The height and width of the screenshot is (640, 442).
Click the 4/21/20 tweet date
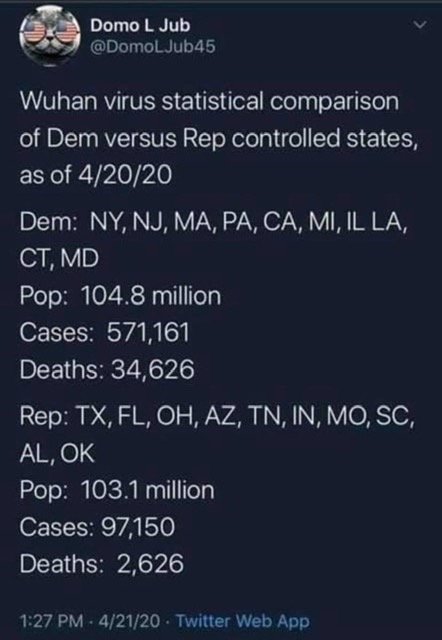point(129,621)
